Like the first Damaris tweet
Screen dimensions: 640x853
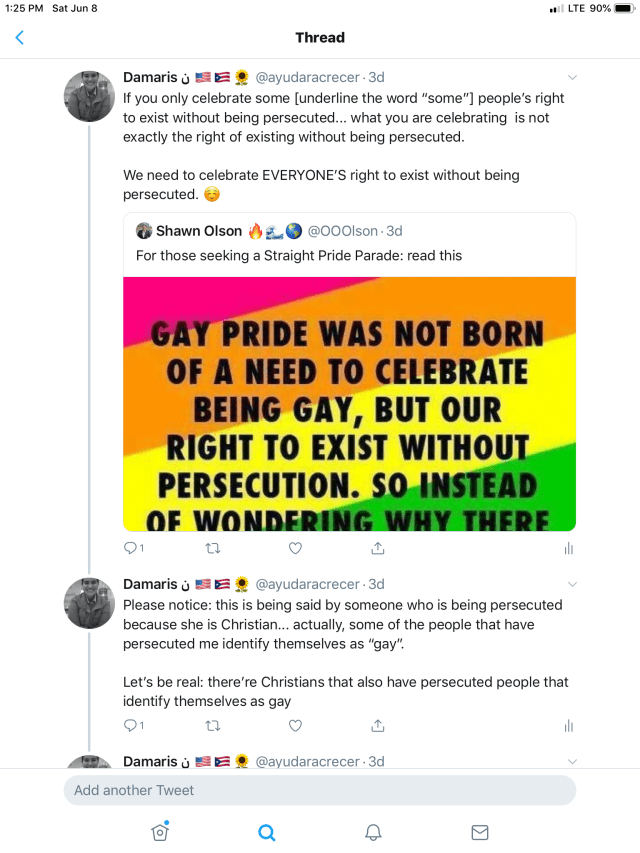(x=295, y=548)
